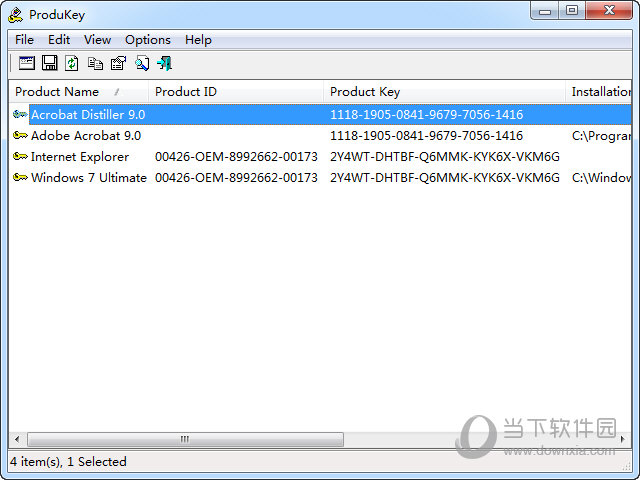Sort by the Product ID column header
640x480 pixels.
(236, 92)
